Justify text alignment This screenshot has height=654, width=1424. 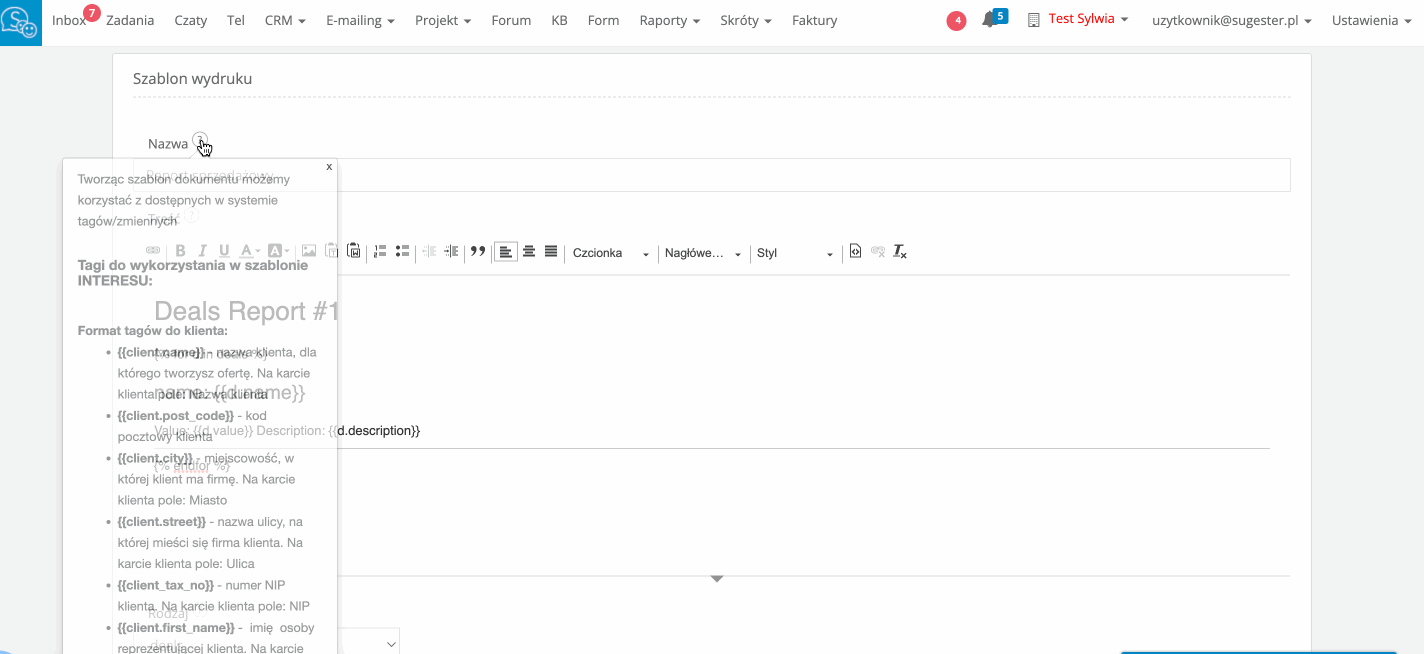pyautogui.click(x=551, y=251)
